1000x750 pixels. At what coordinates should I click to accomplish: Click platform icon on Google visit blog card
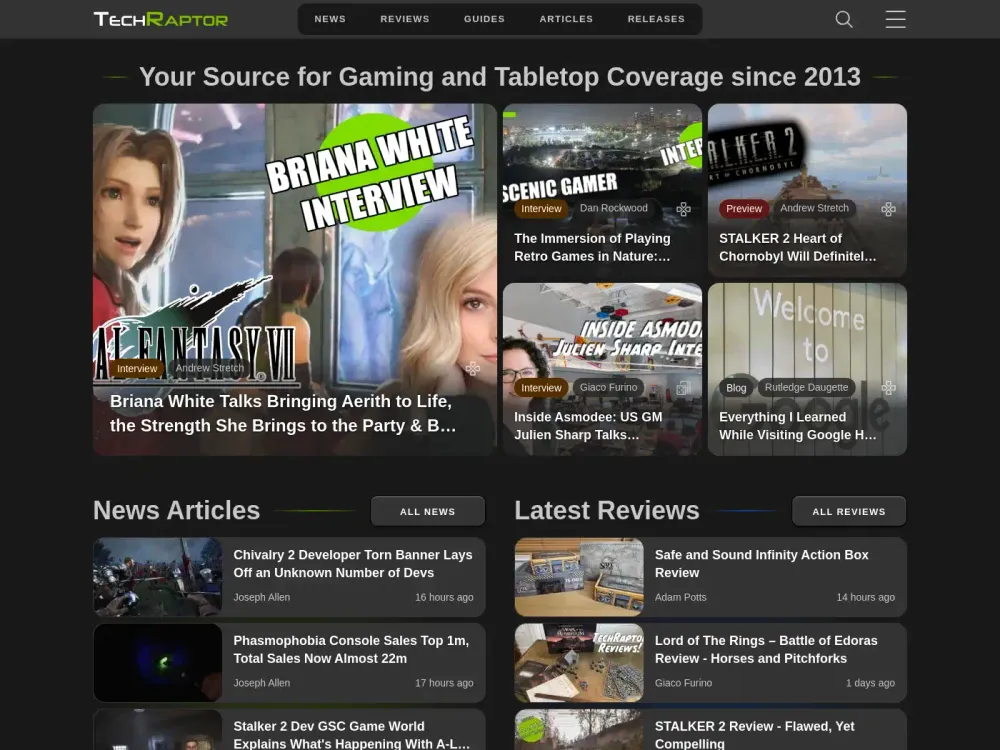[888, 388]
